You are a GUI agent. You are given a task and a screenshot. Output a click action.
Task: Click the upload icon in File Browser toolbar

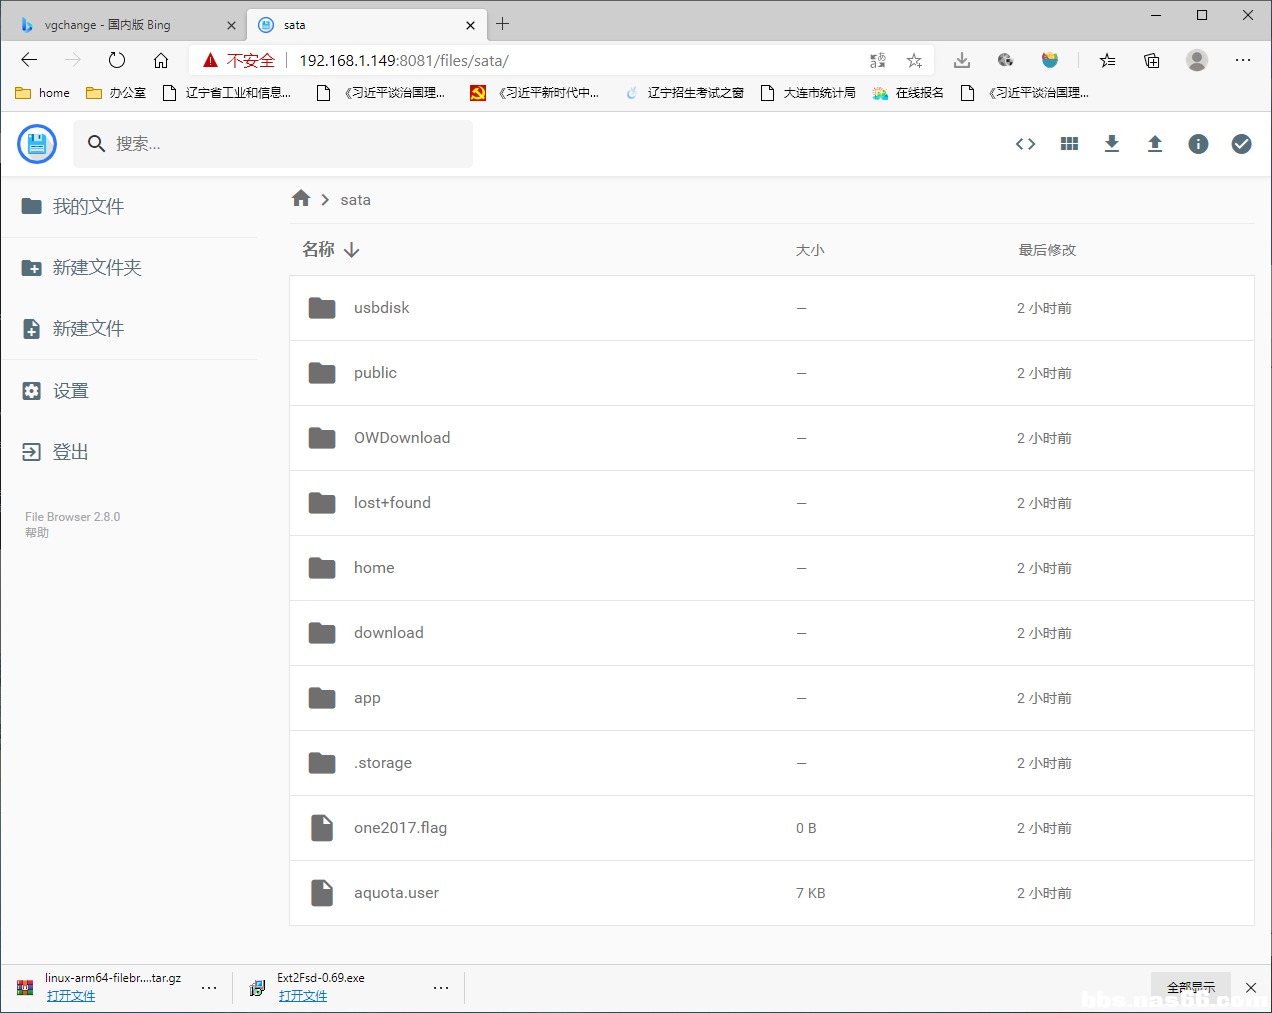[x=1155, y=144]
